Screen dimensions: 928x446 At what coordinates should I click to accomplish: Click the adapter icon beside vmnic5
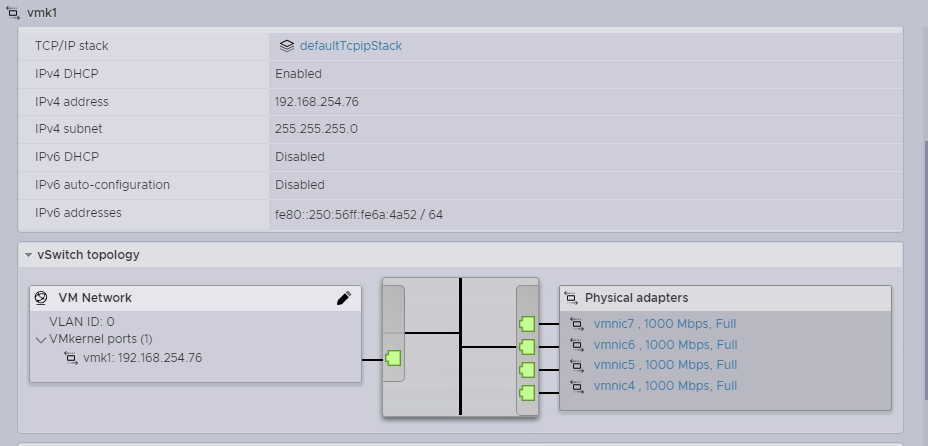pos(577,365)
